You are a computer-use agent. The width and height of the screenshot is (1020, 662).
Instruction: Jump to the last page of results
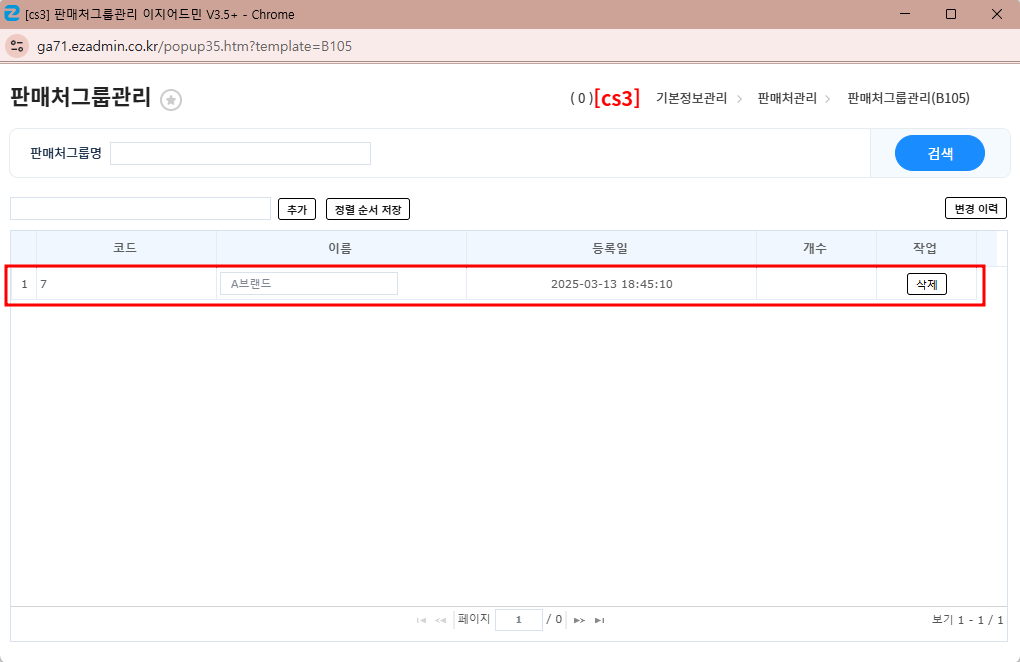[x=600, y=621]
